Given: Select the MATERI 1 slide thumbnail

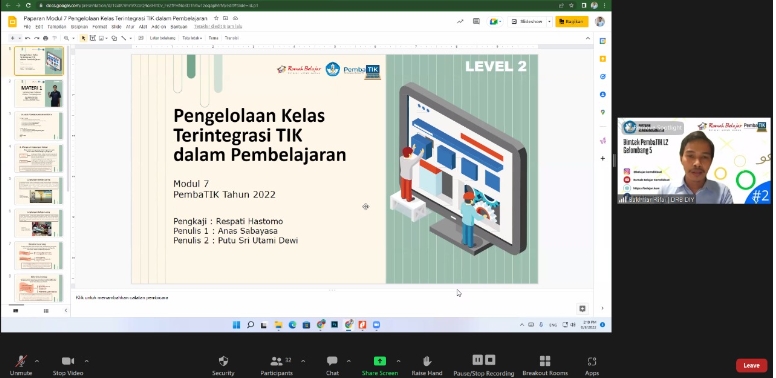Looking at the screenshot, I should tap(39, 94).
